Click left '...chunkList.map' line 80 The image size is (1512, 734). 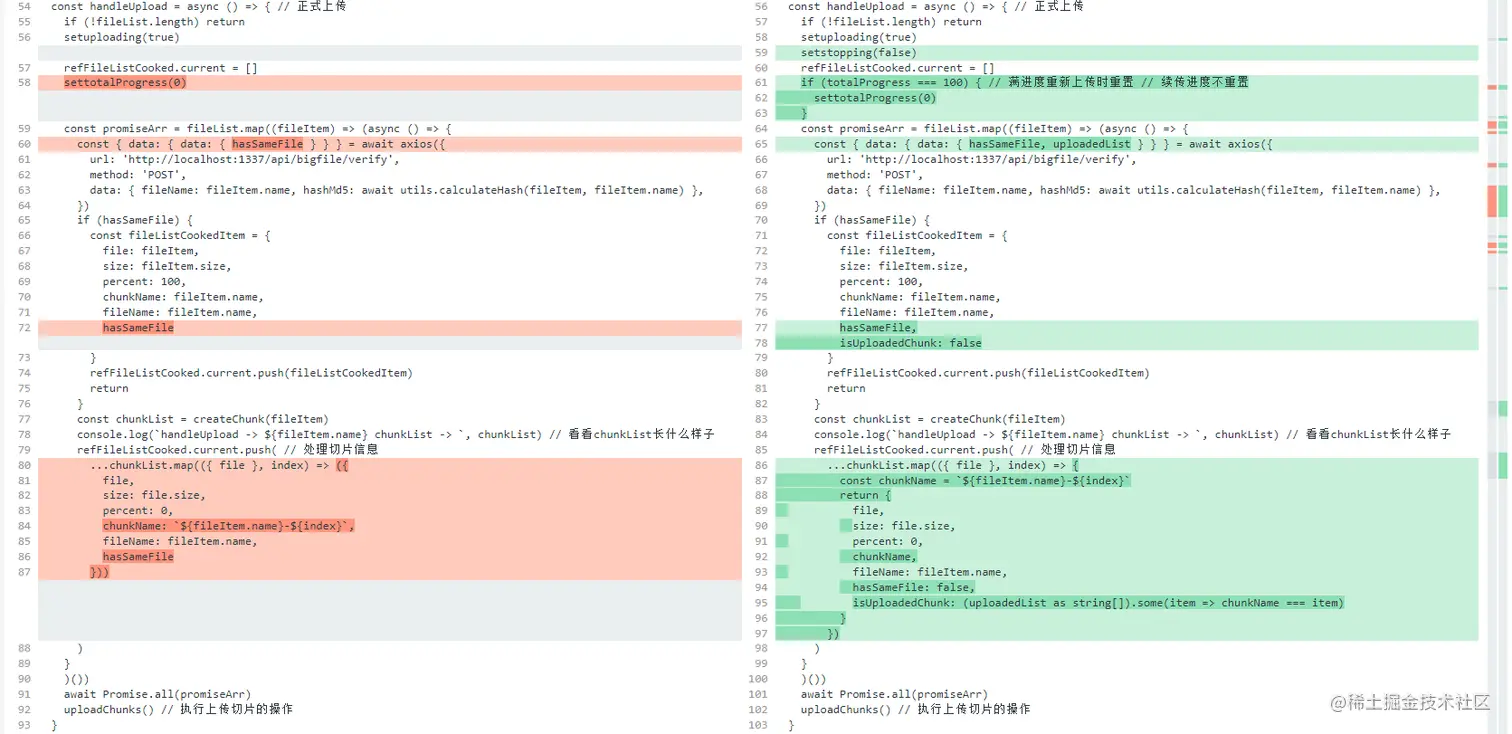coord(219,465)
